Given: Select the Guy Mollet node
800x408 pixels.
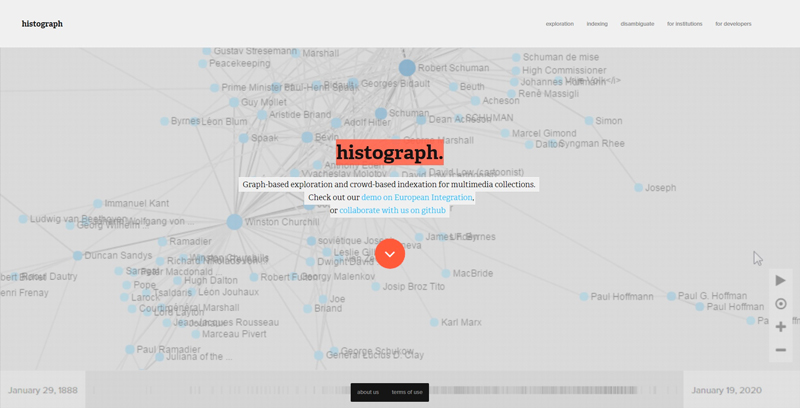Looking at the screenshot, I should pos(234,103).
